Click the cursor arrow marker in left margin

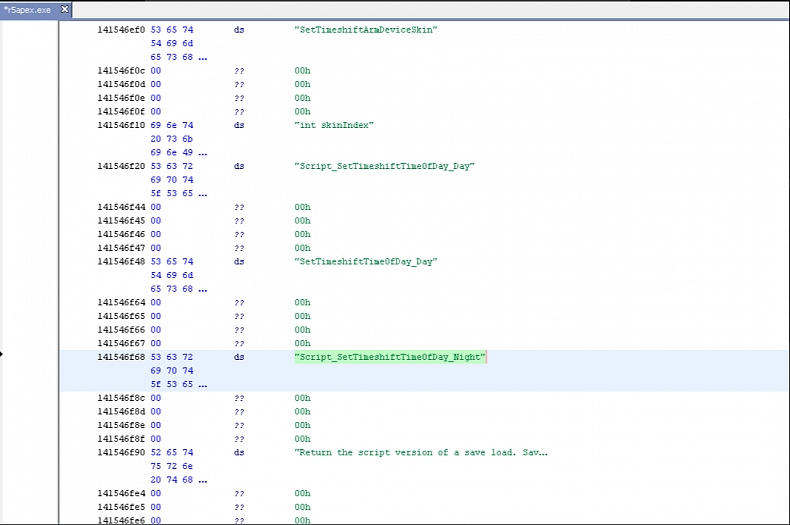pos(2,353)
